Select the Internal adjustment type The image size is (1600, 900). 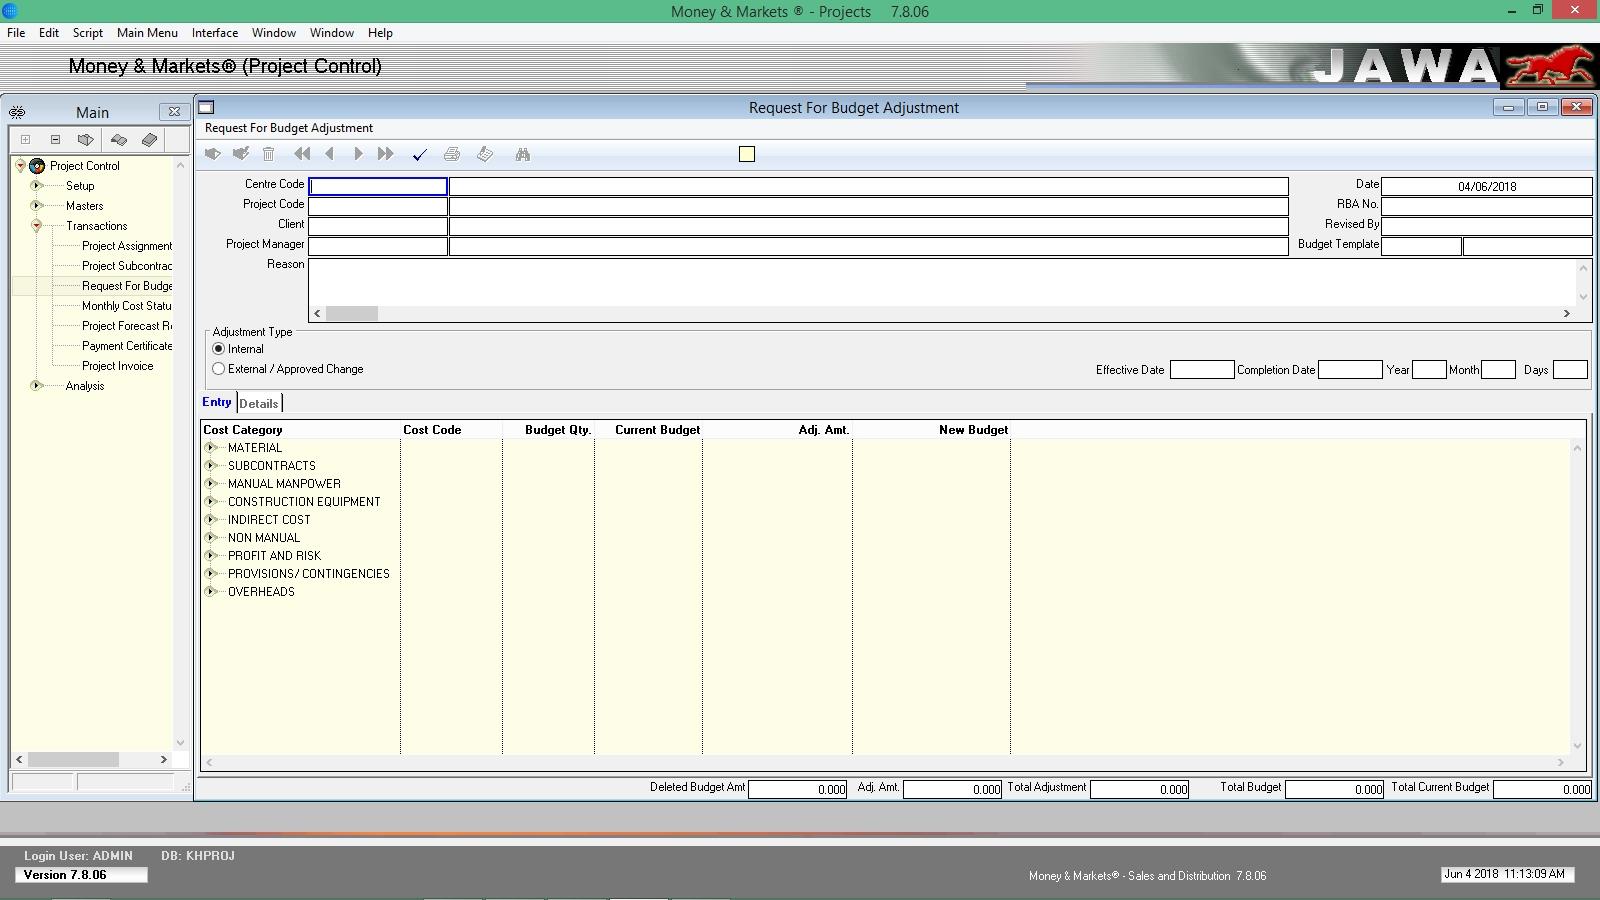tap(218, 349)
